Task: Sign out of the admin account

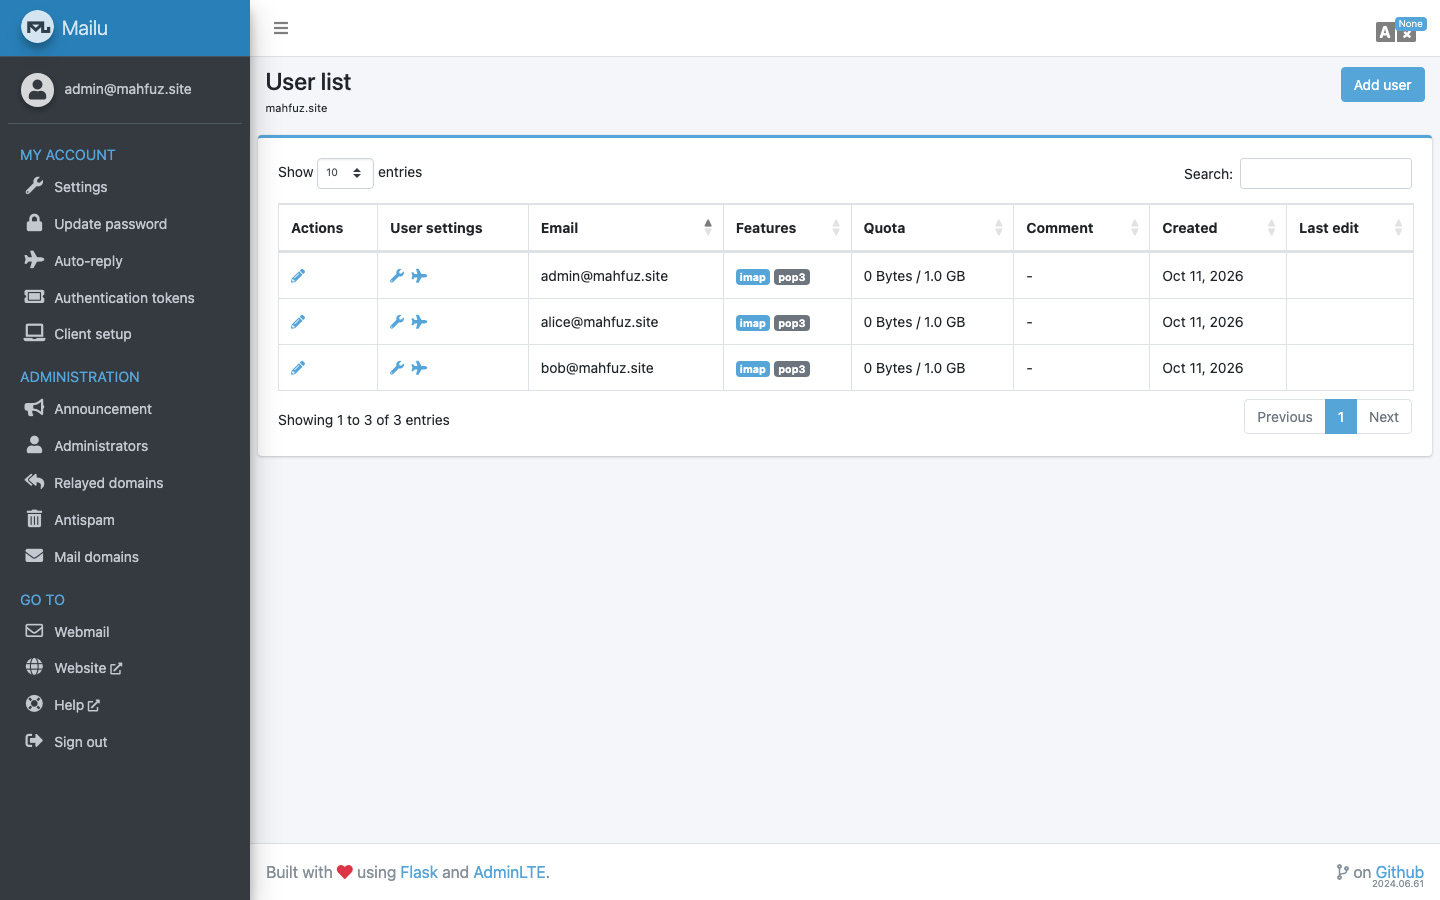Action: (x=125, y=742)
